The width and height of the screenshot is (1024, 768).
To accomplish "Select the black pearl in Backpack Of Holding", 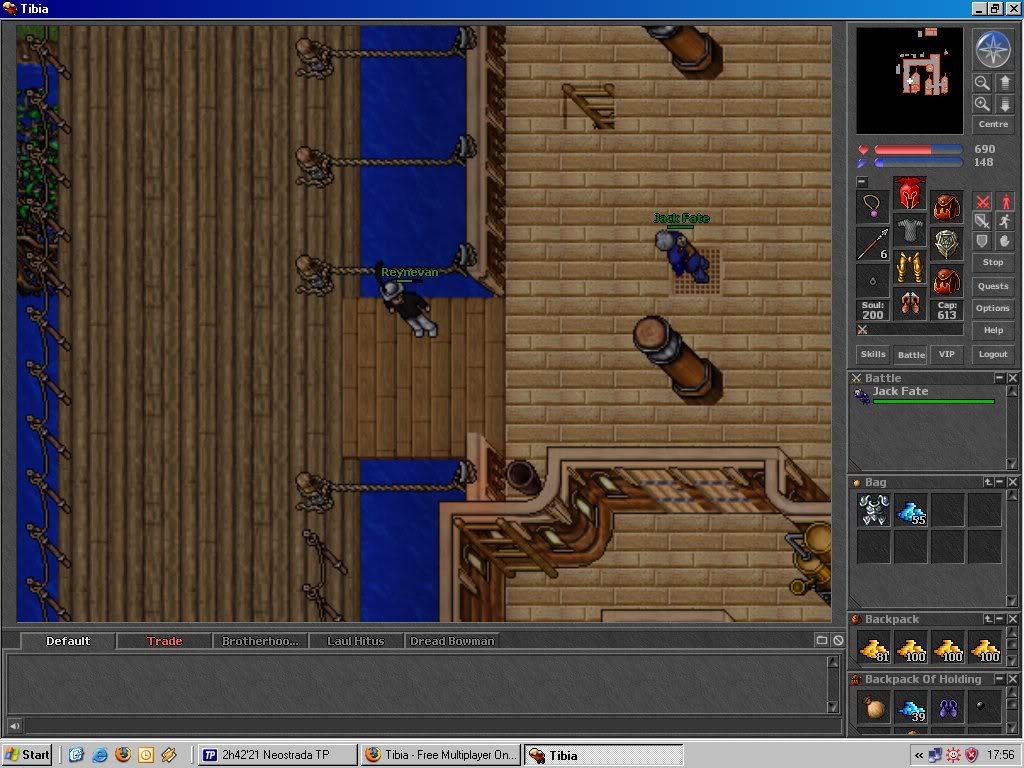I will click(x=984, y=708).
